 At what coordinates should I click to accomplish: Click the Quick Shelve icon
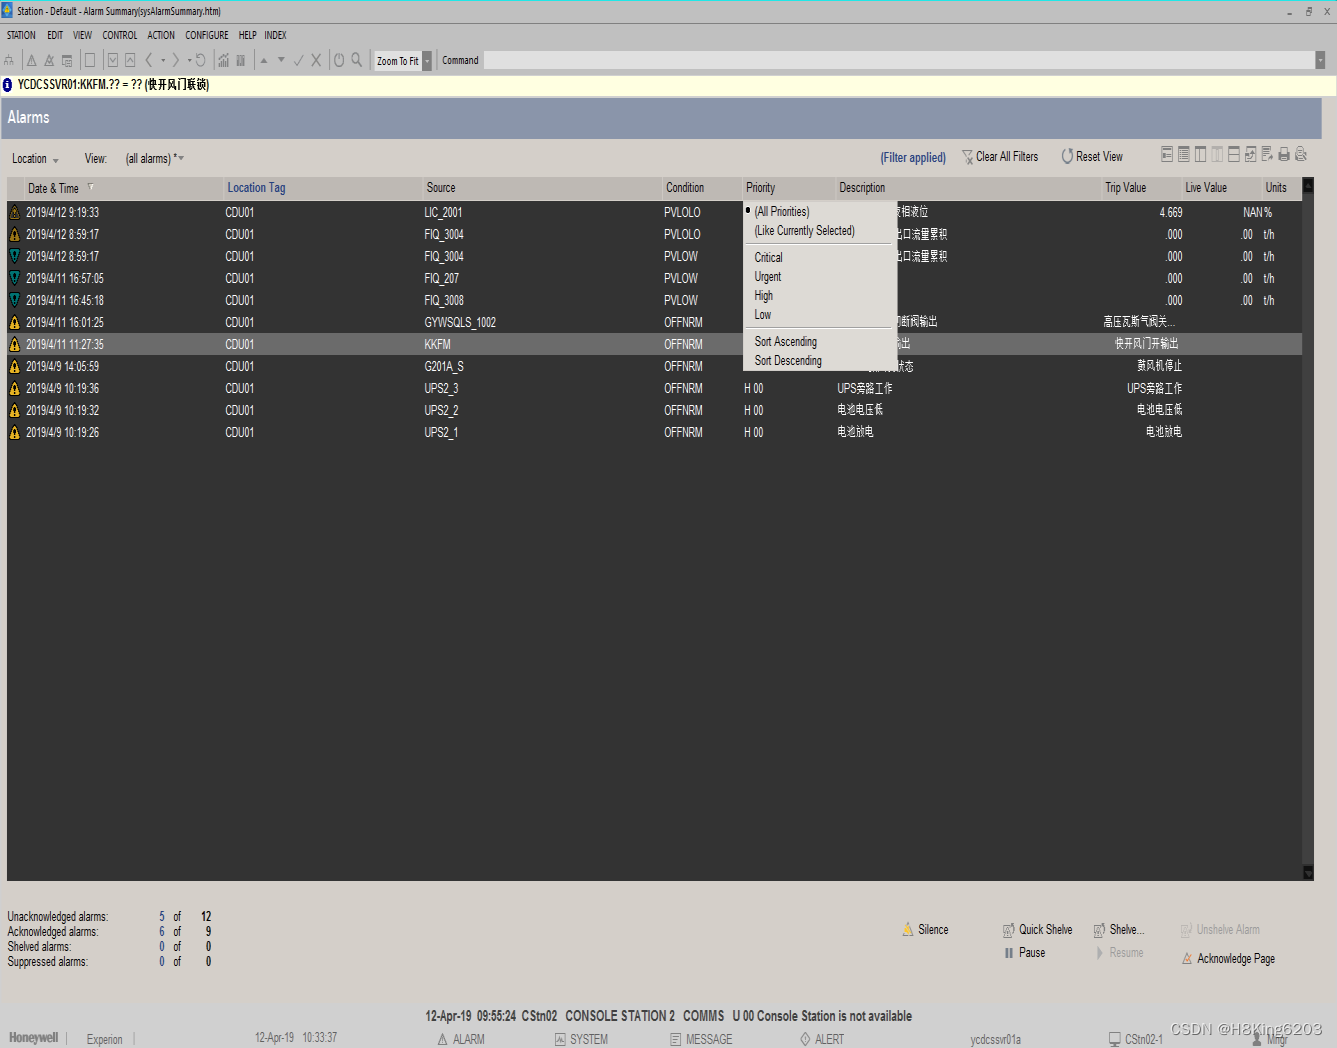(1009, 930)
